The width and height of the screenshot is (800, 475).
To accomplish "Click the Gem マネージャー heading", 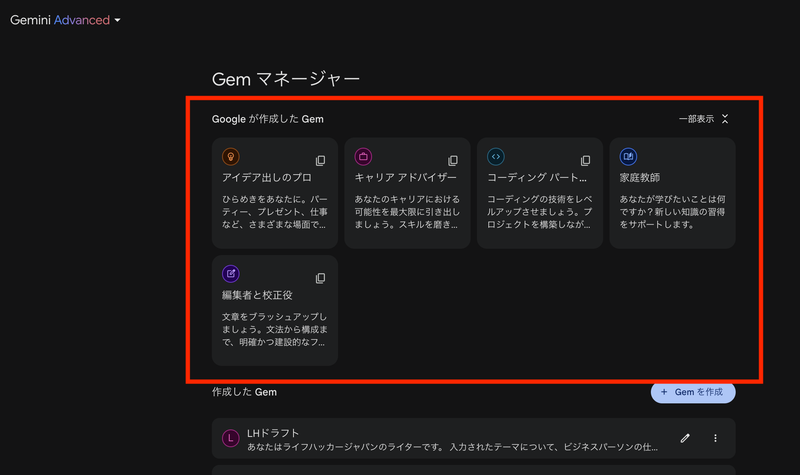I will point(286,79).
